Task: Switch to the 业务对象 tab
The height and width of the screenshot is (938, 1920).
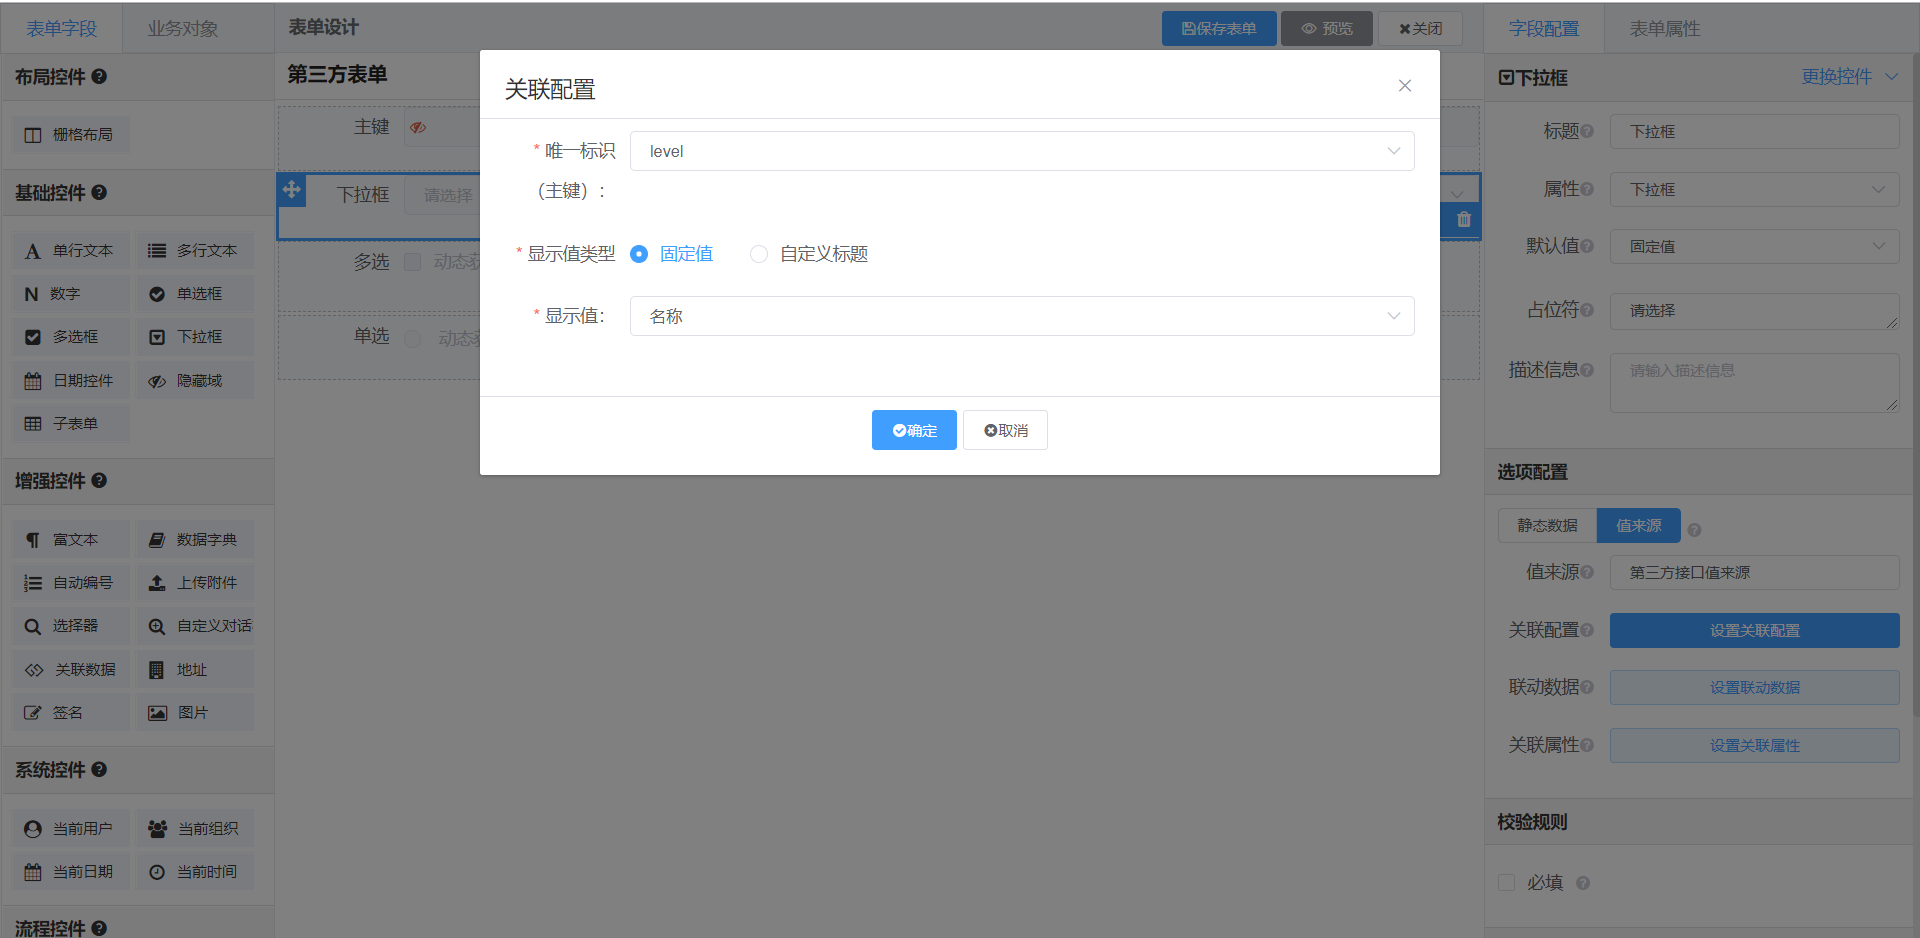Action: (183, 29)
